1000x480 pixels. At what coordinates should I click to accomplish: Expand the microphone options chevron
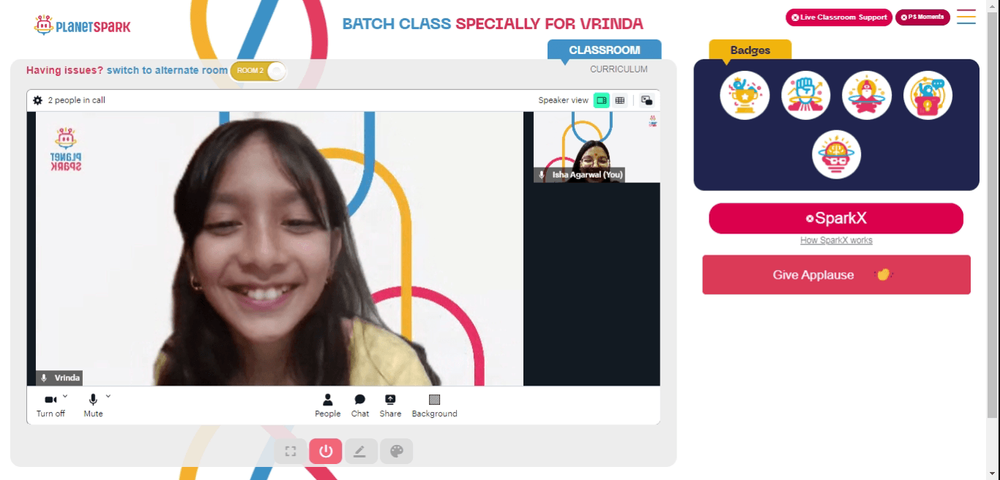pos(108,396)
